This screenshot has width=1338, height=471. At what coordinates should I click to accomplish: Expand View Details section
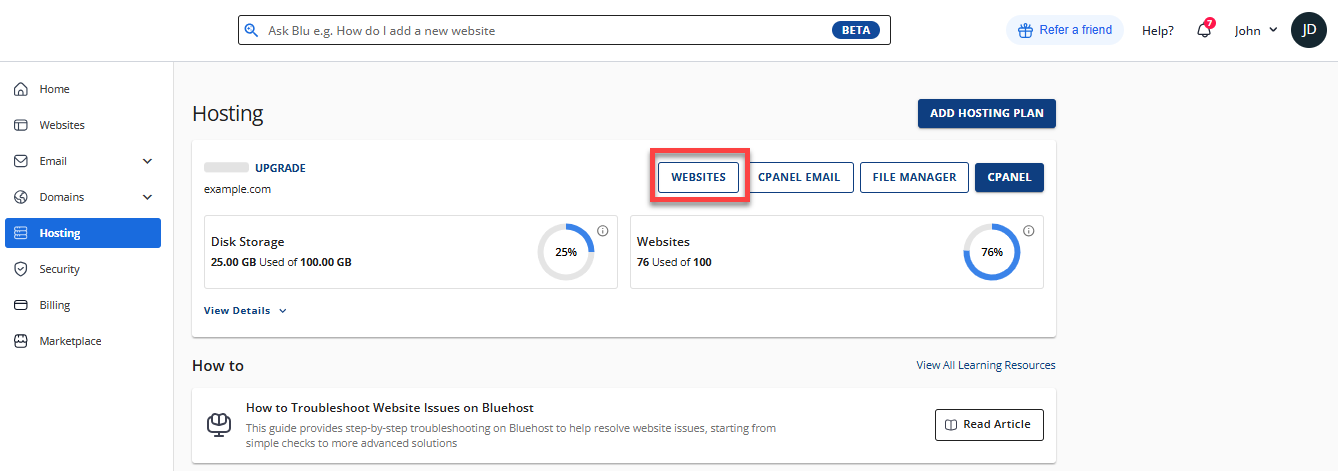pos(245,311)
